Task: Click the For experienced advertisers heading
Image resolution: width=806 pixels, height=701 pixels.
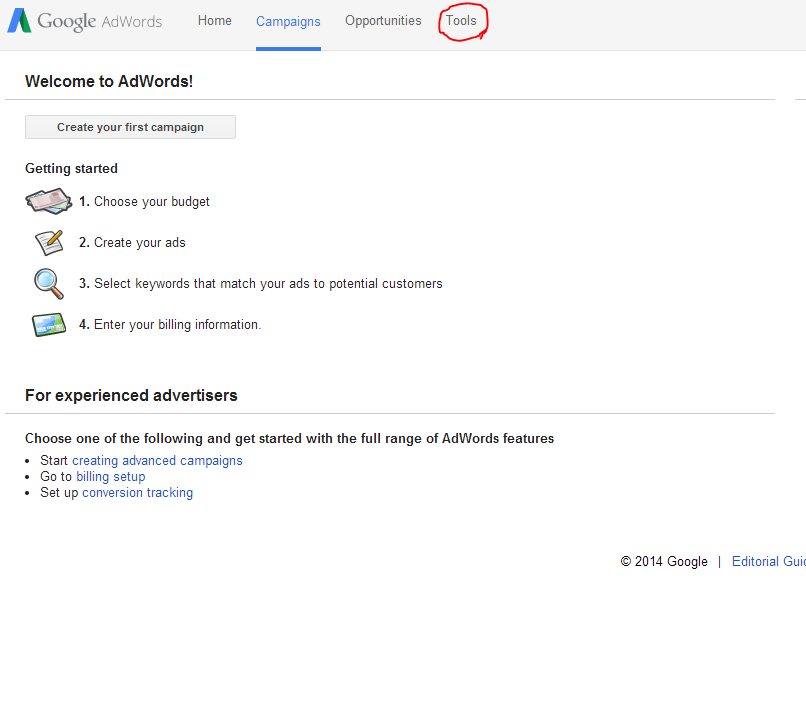Action: pyautogui.click(x=131, y=396)
